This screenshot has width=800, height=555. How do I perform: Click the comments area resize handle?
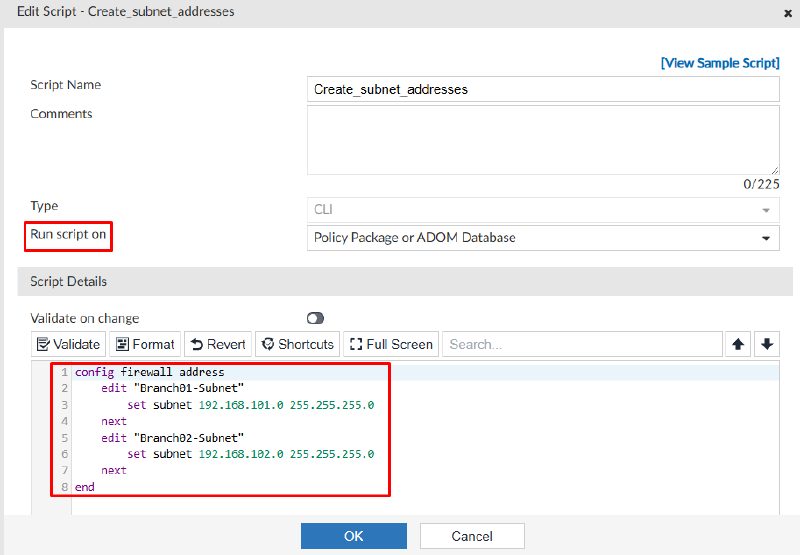click(x=774, y=170)
